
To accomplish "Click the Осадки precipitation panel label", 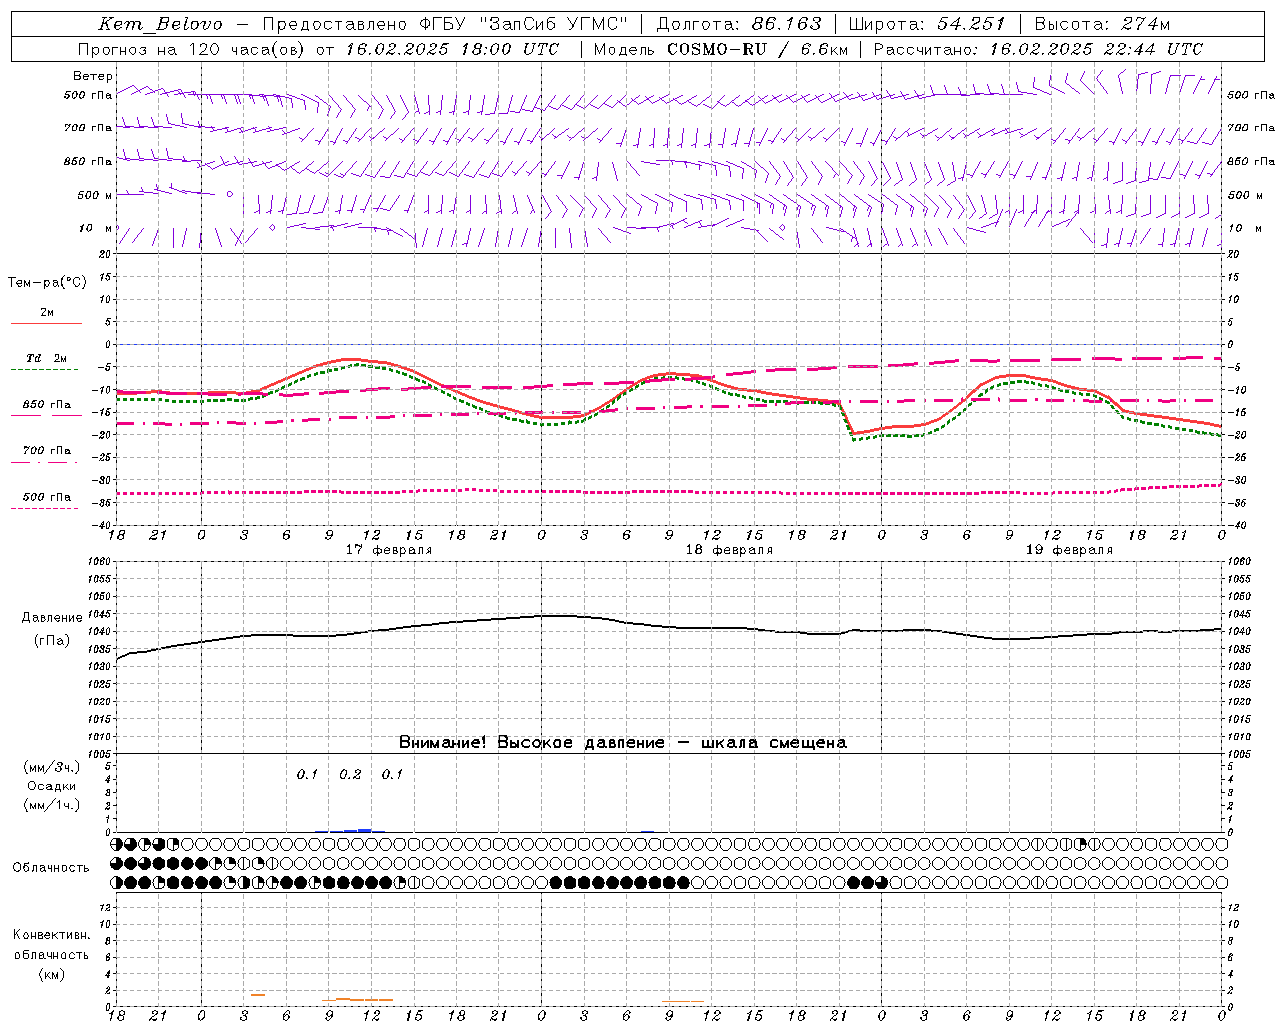I will pos(52,786).
